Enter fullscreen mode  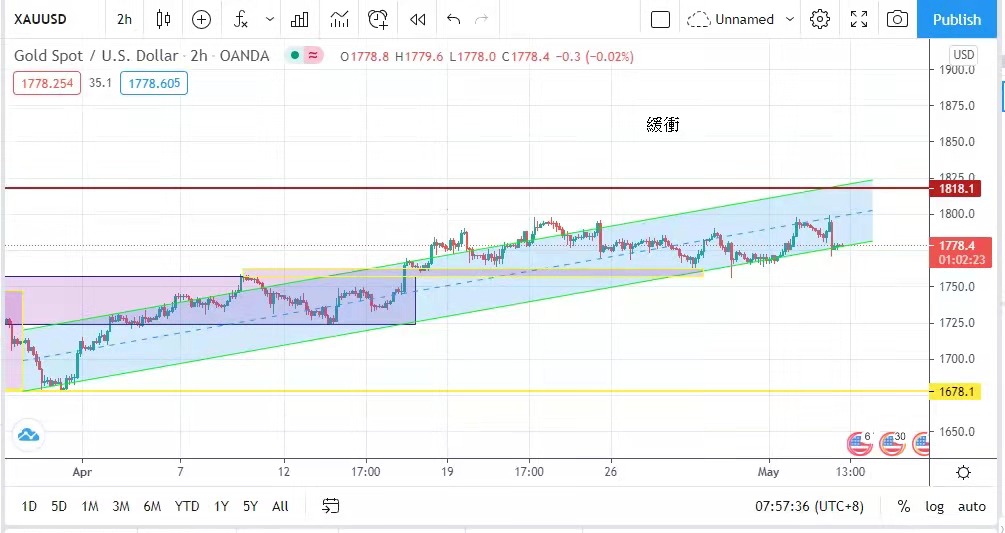(x=858, y=19)
